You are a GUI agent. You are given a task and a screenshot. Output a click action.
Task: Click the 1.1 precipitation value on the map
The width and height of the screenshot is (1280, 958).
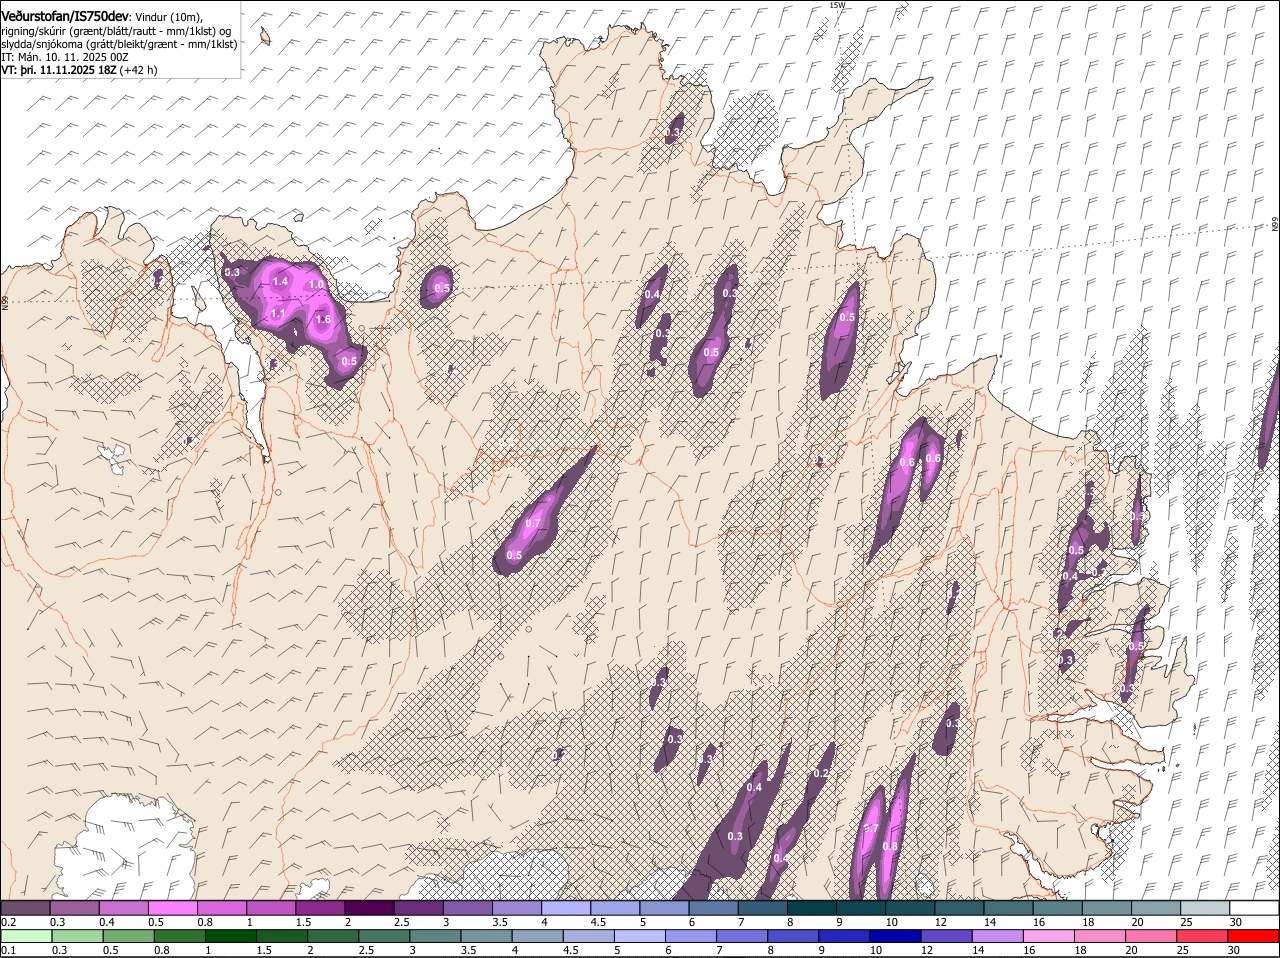point(278,314)
